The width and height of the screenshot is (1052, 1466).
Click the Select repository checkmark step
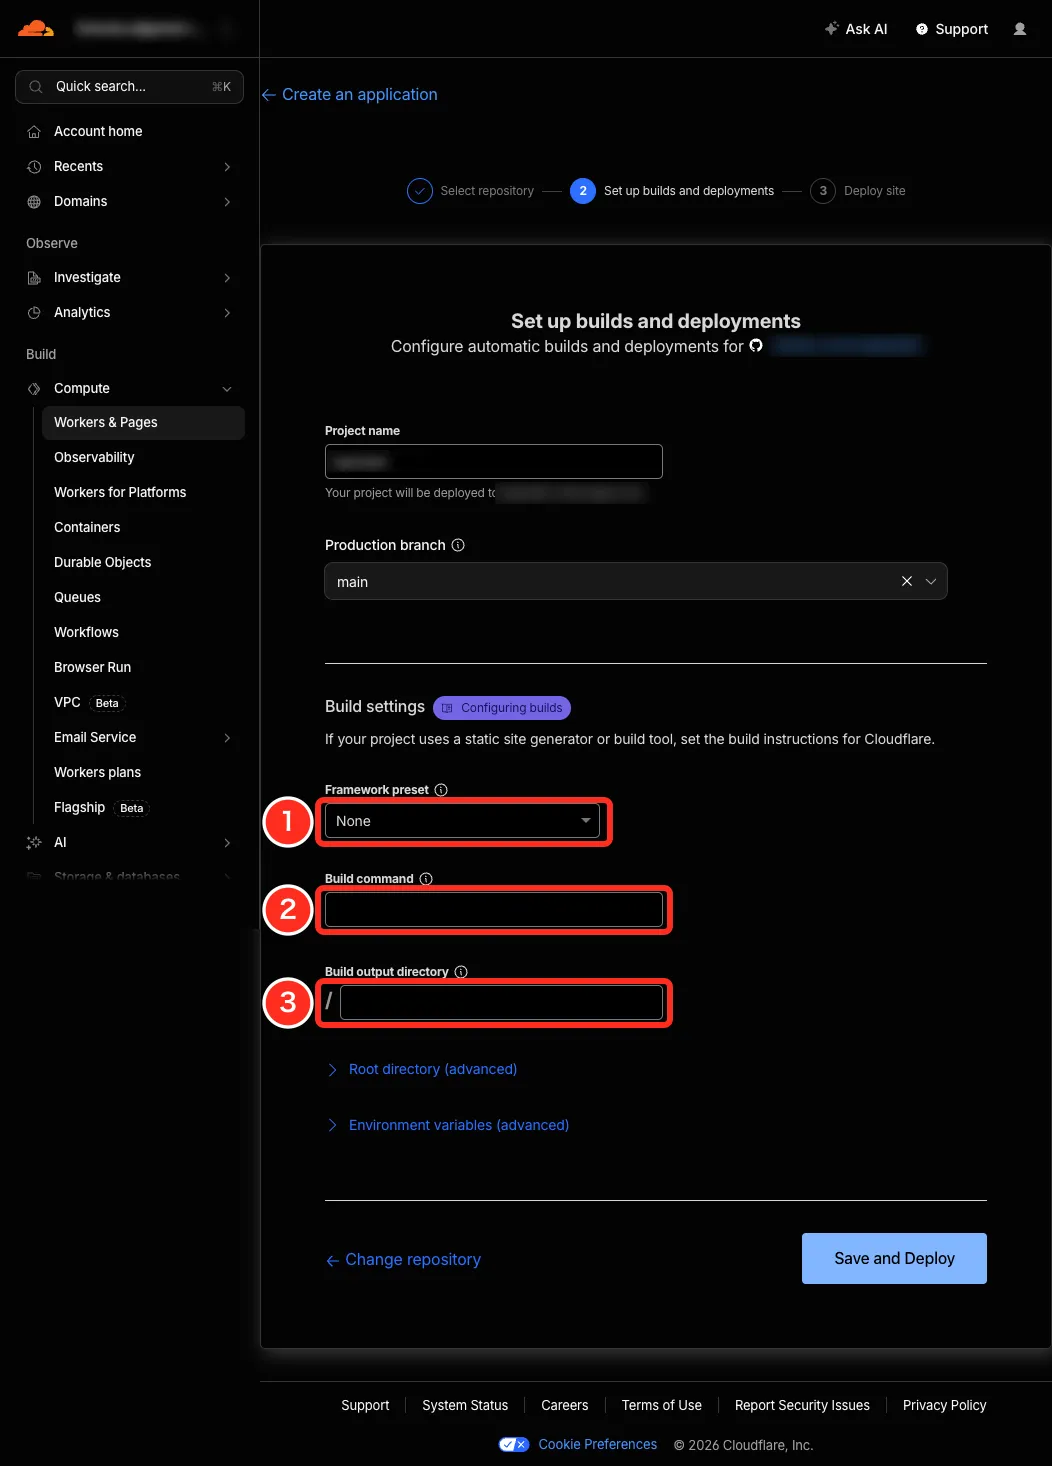point(420,191)
